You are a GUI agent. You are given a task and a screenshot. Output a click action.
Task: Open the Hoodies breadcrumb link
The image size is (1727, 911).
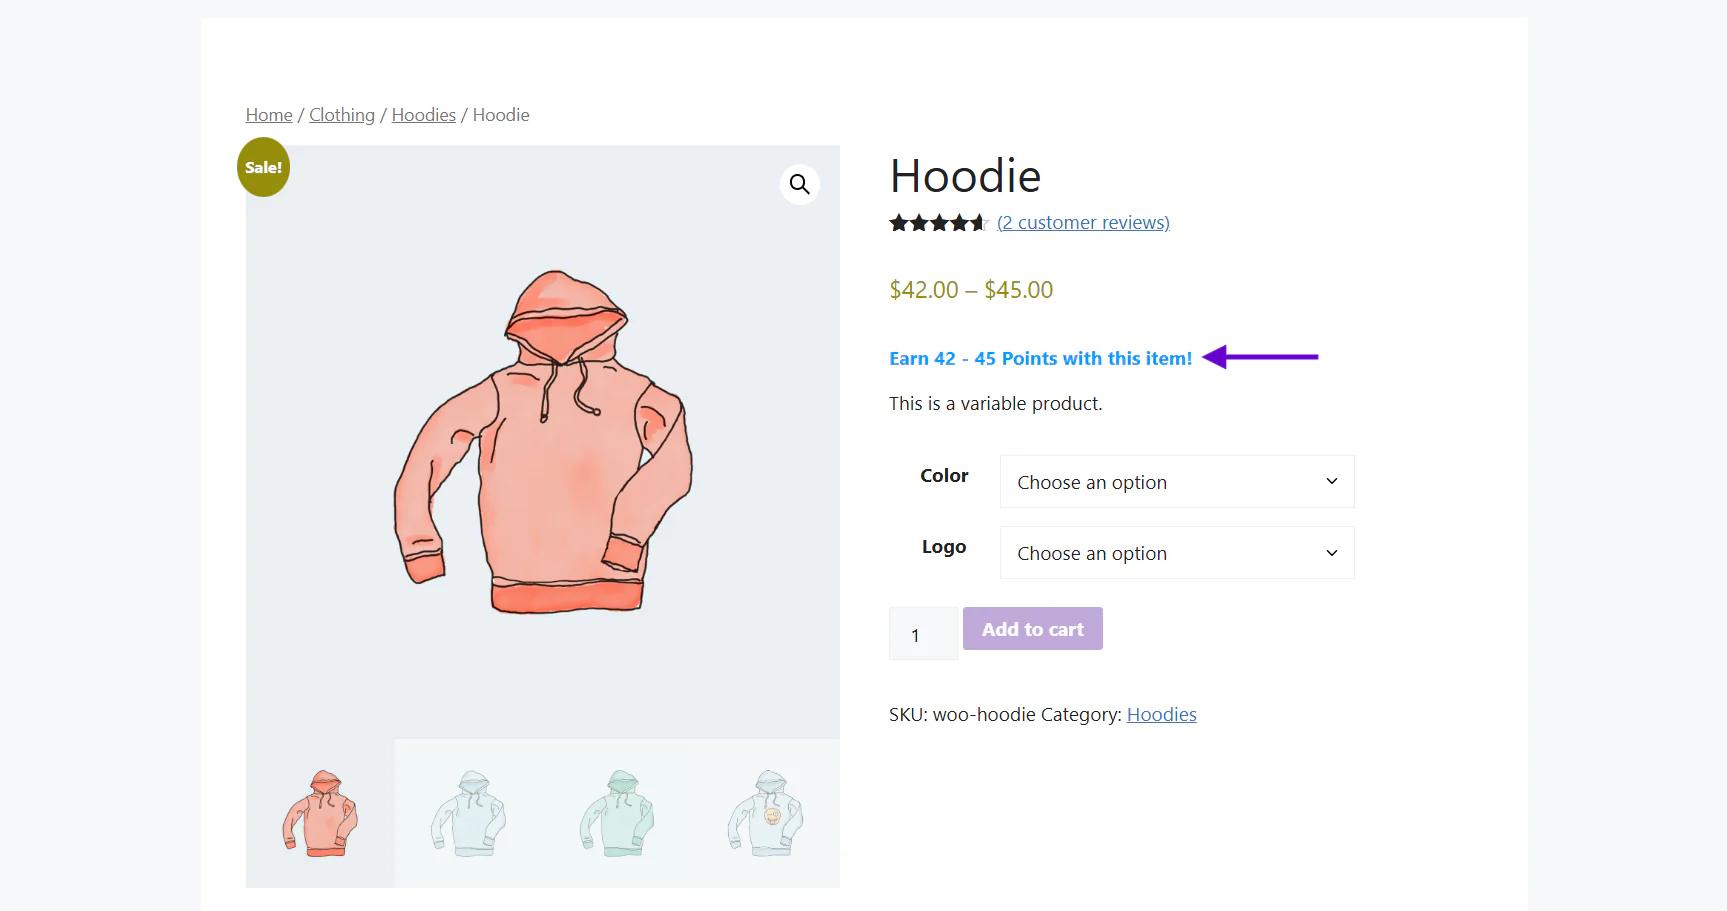pos(424,115)
